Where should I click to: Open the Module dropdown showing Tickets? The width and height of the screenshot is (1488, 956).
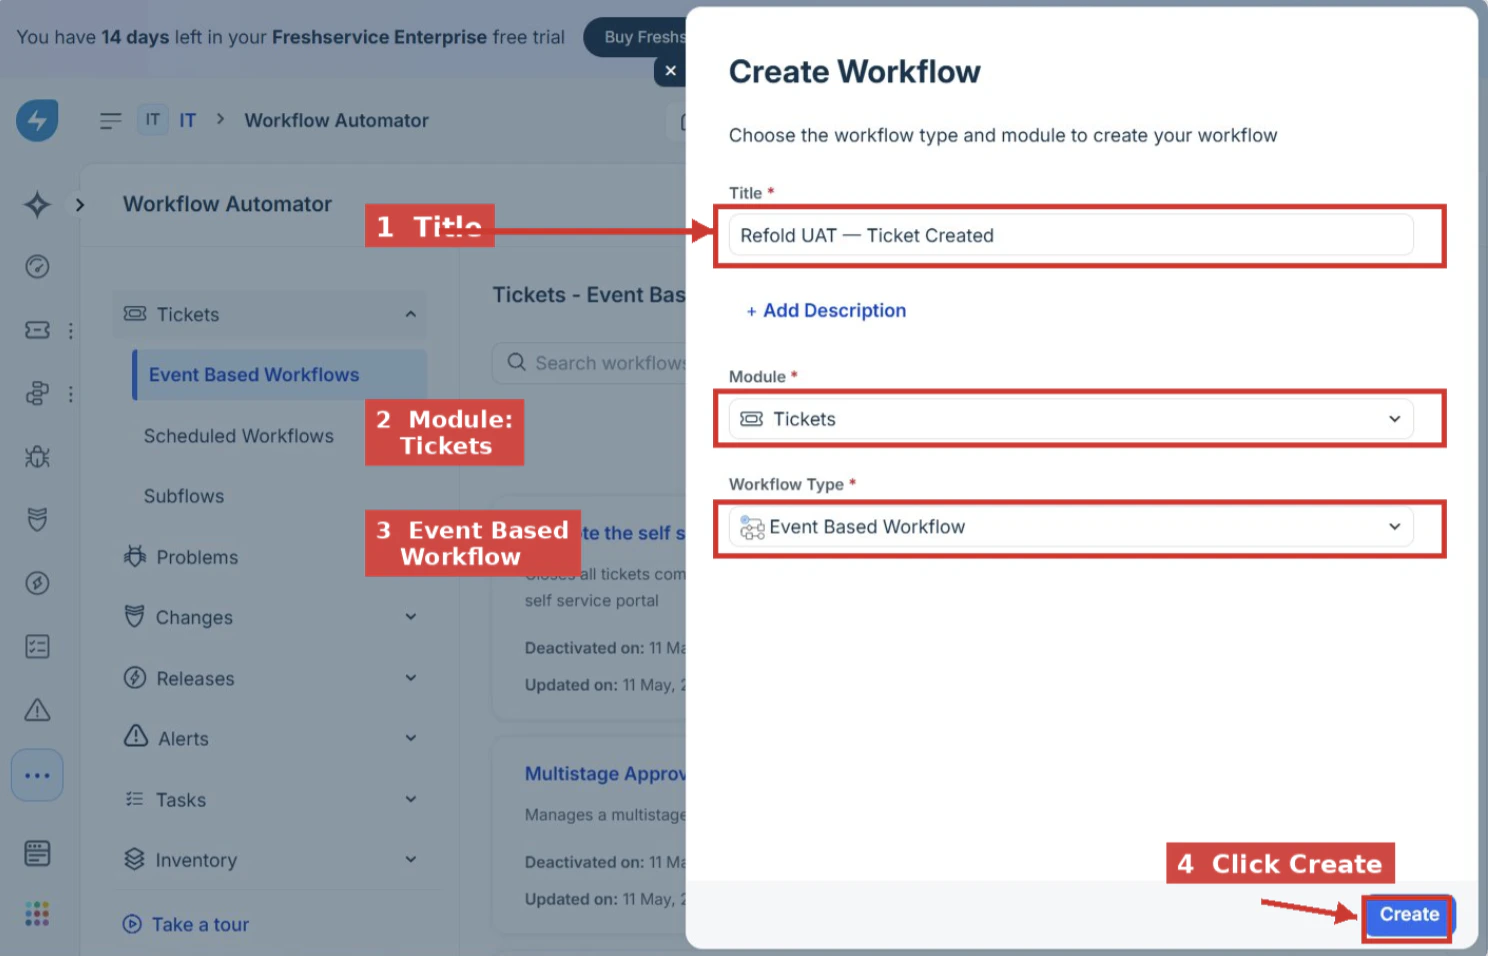(x=1071, y=419)
